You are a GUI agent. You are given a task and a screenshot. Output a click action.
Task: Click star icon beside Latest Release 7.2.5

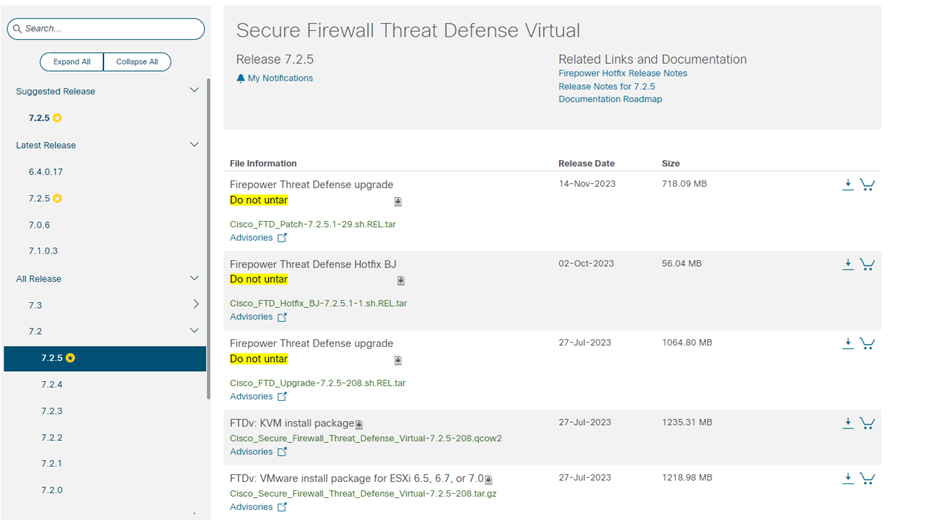58,198
